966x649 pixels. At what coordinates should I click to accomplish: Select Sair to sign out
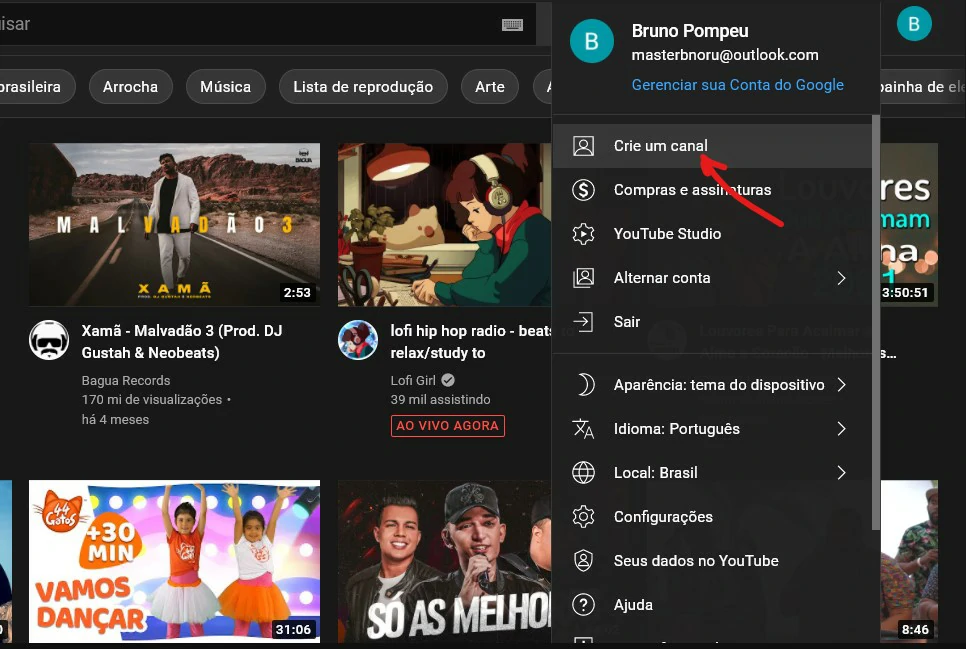point(712,322)
